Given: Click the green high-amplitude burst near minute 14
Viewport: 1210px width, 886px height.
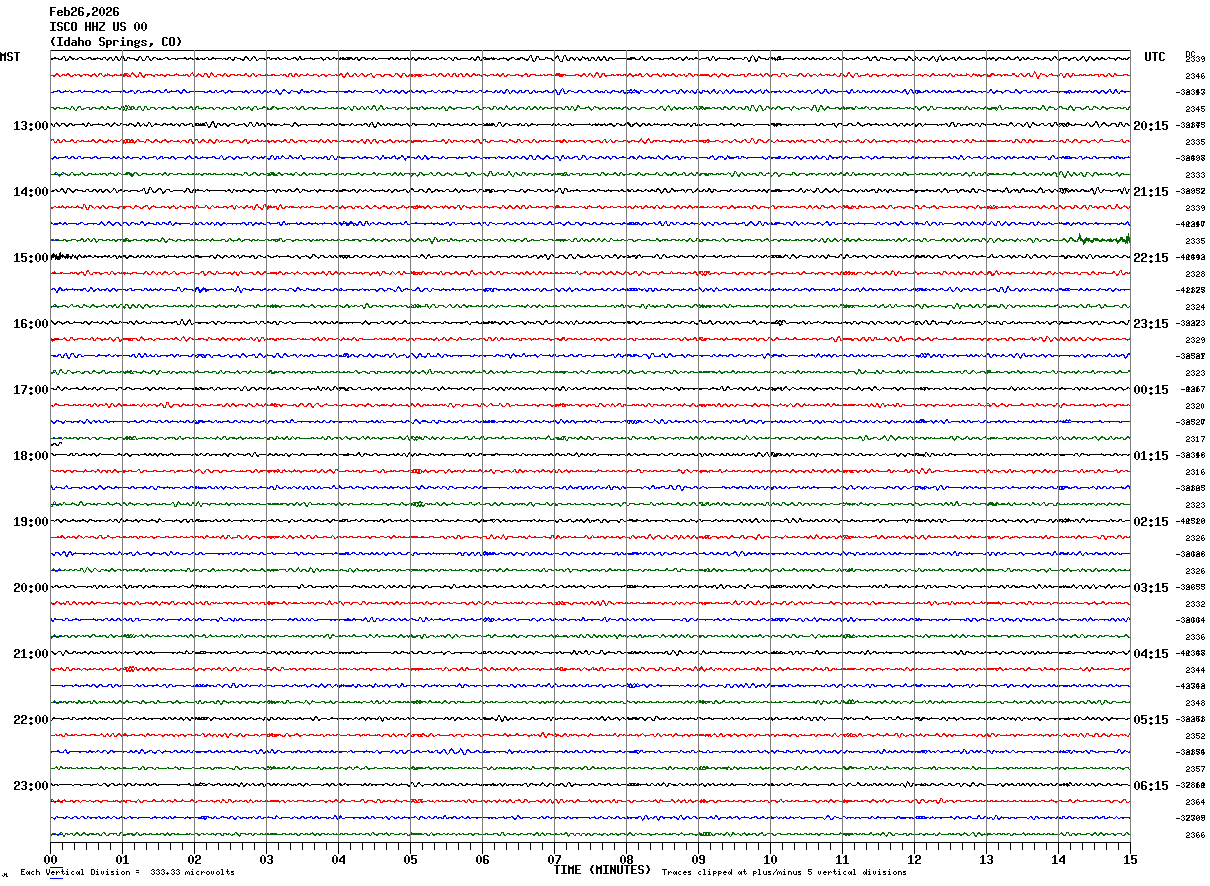Looking at the screenshot, I should point(1098,238).
